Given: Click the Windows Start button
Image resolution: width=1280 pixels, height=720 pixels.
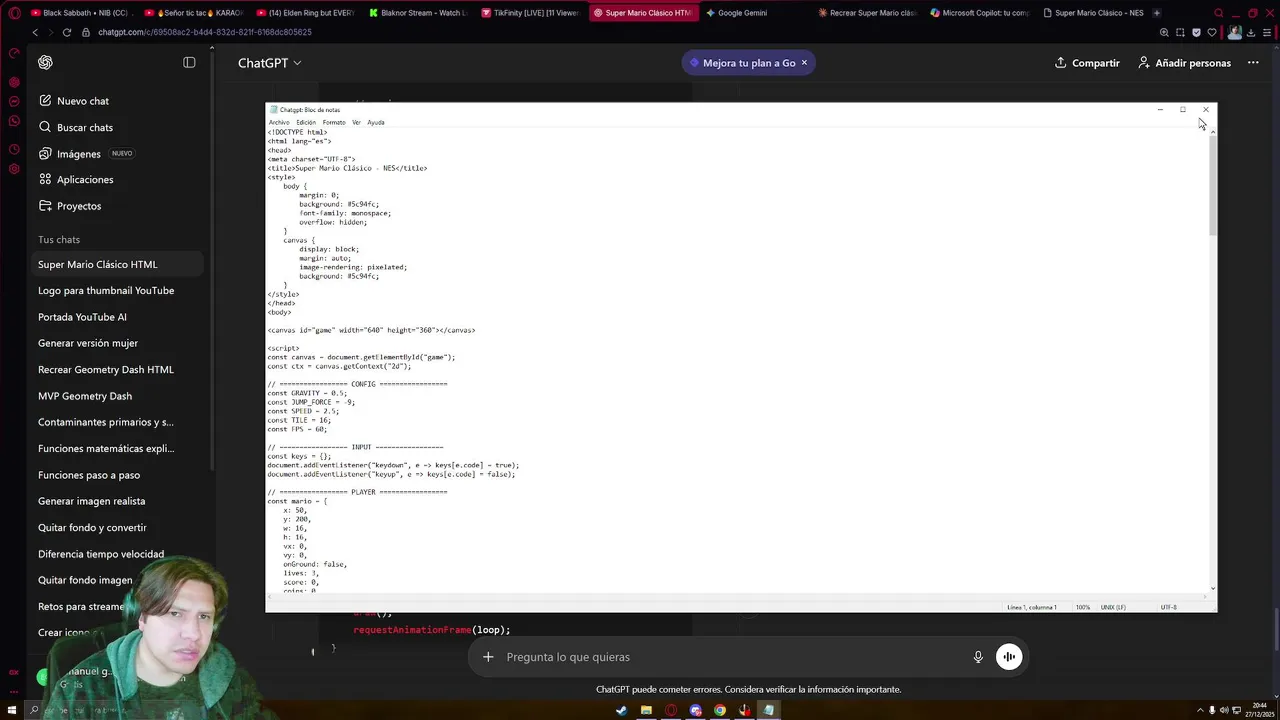Looking at the screenshot, I should (x=13, y=710).
